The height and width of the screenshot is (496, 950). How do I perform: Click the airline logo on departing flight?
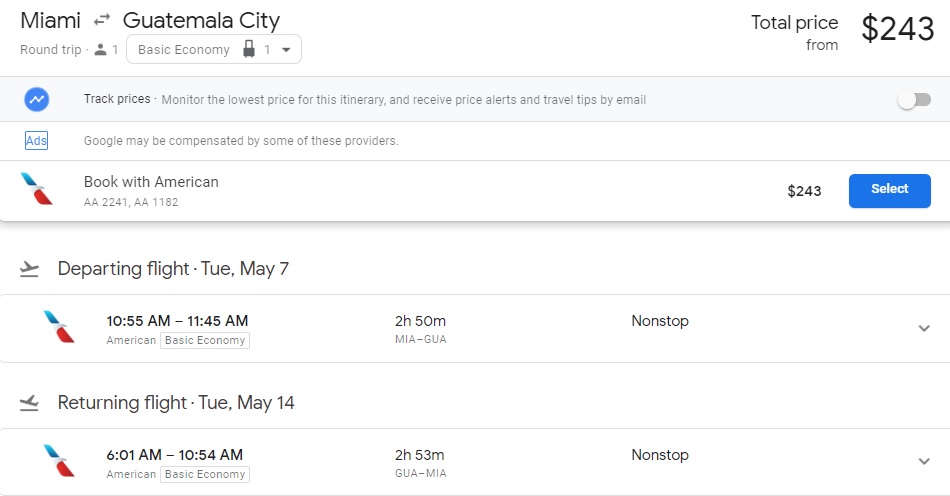tap(59, 327)
